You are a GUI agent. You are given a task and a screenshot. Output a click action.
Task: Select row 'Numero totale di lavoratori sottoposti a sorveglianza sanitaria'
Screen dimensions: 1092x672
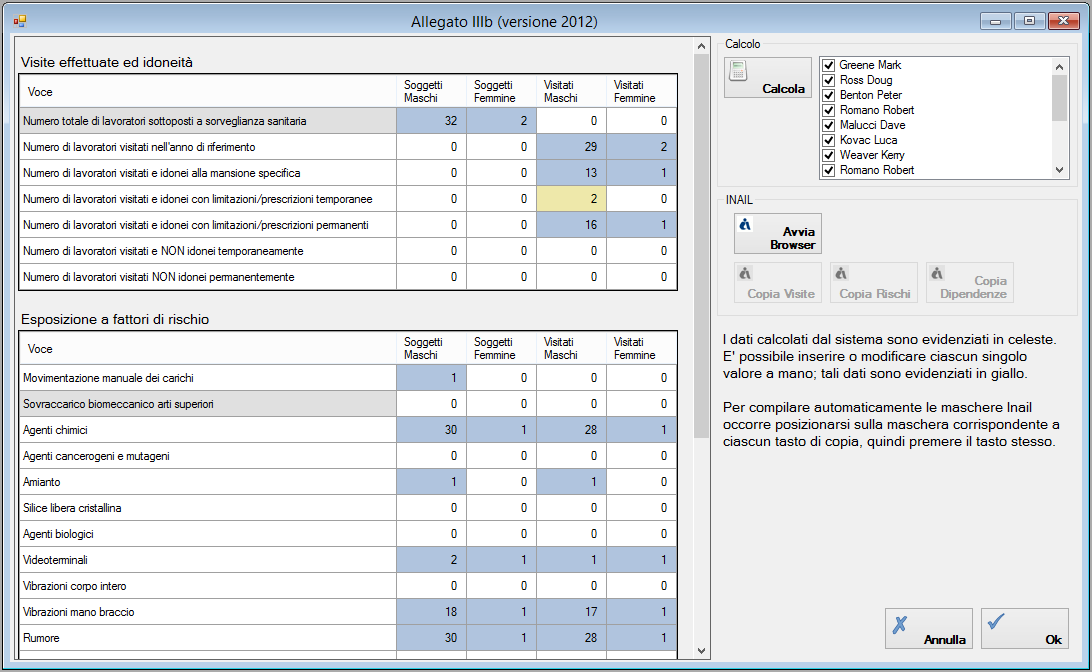point(348,121)
